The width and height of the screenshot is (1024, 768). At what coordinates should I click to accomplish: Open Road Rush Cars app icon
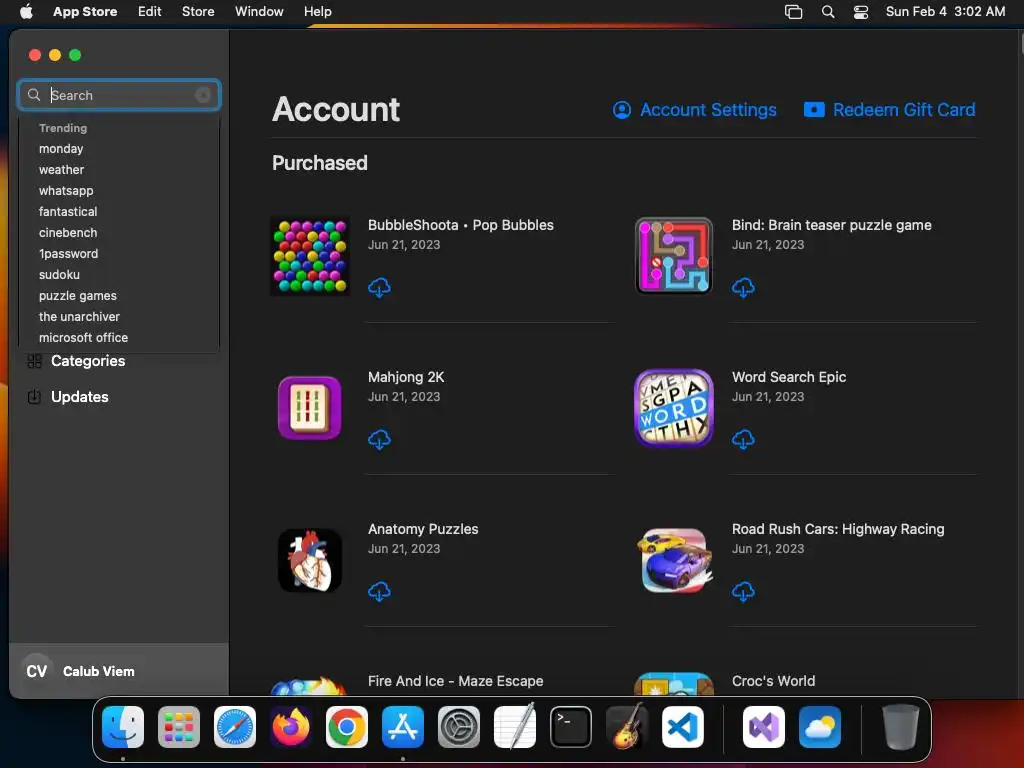click(x=673, y=560)
